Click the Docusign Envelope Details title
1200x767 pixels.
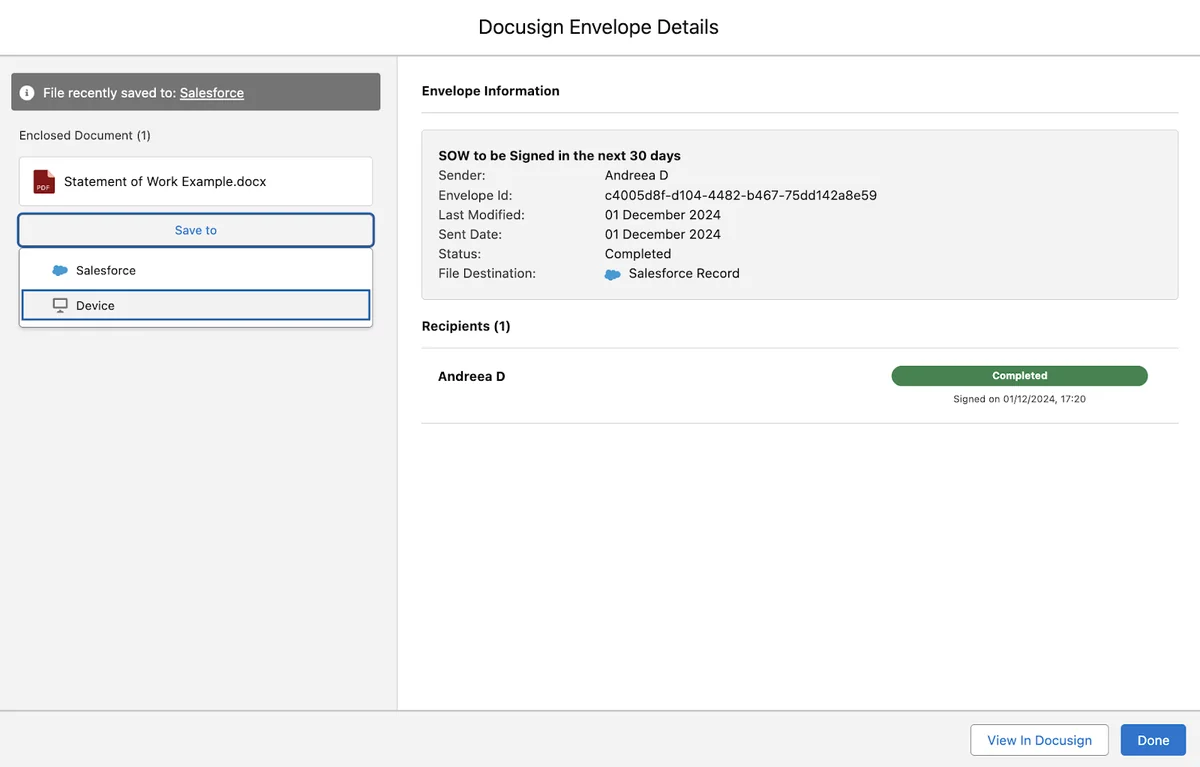pyautogui.click(x=598, y=27)
